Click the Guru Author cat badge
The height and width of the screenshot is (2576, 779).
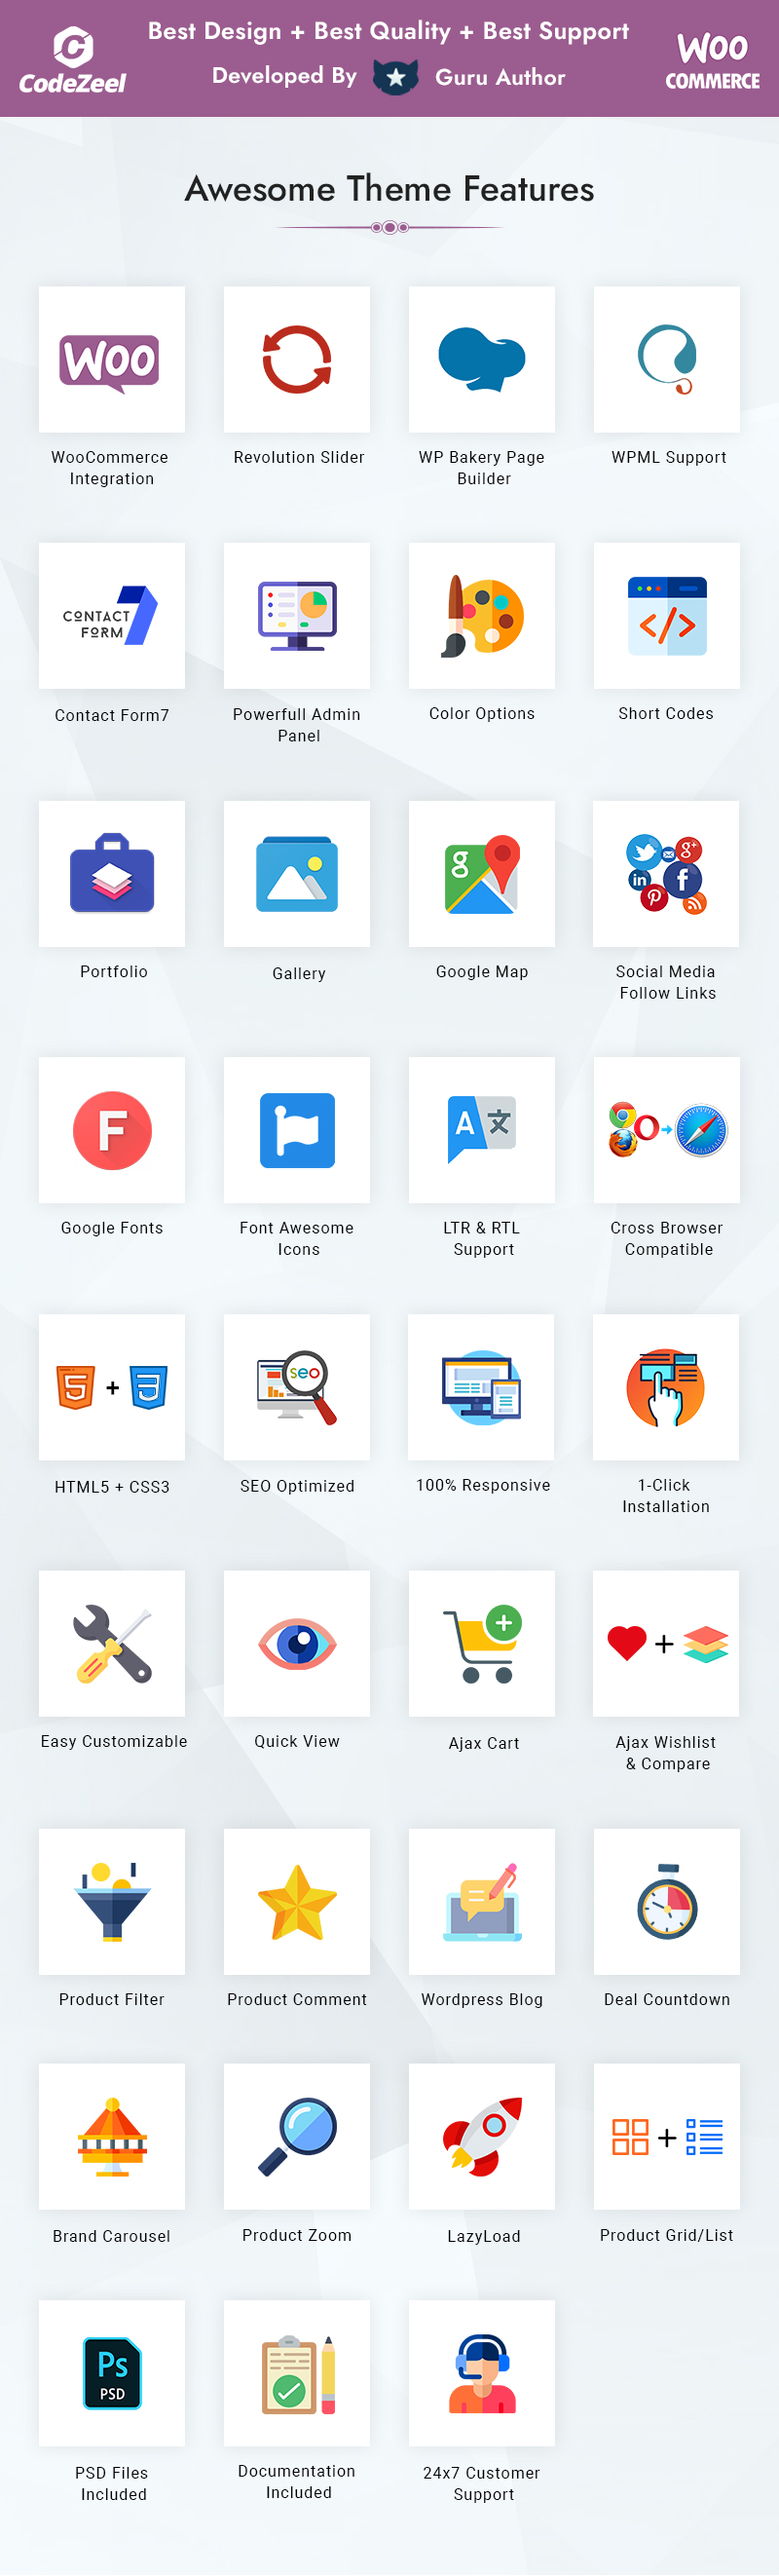396,77
